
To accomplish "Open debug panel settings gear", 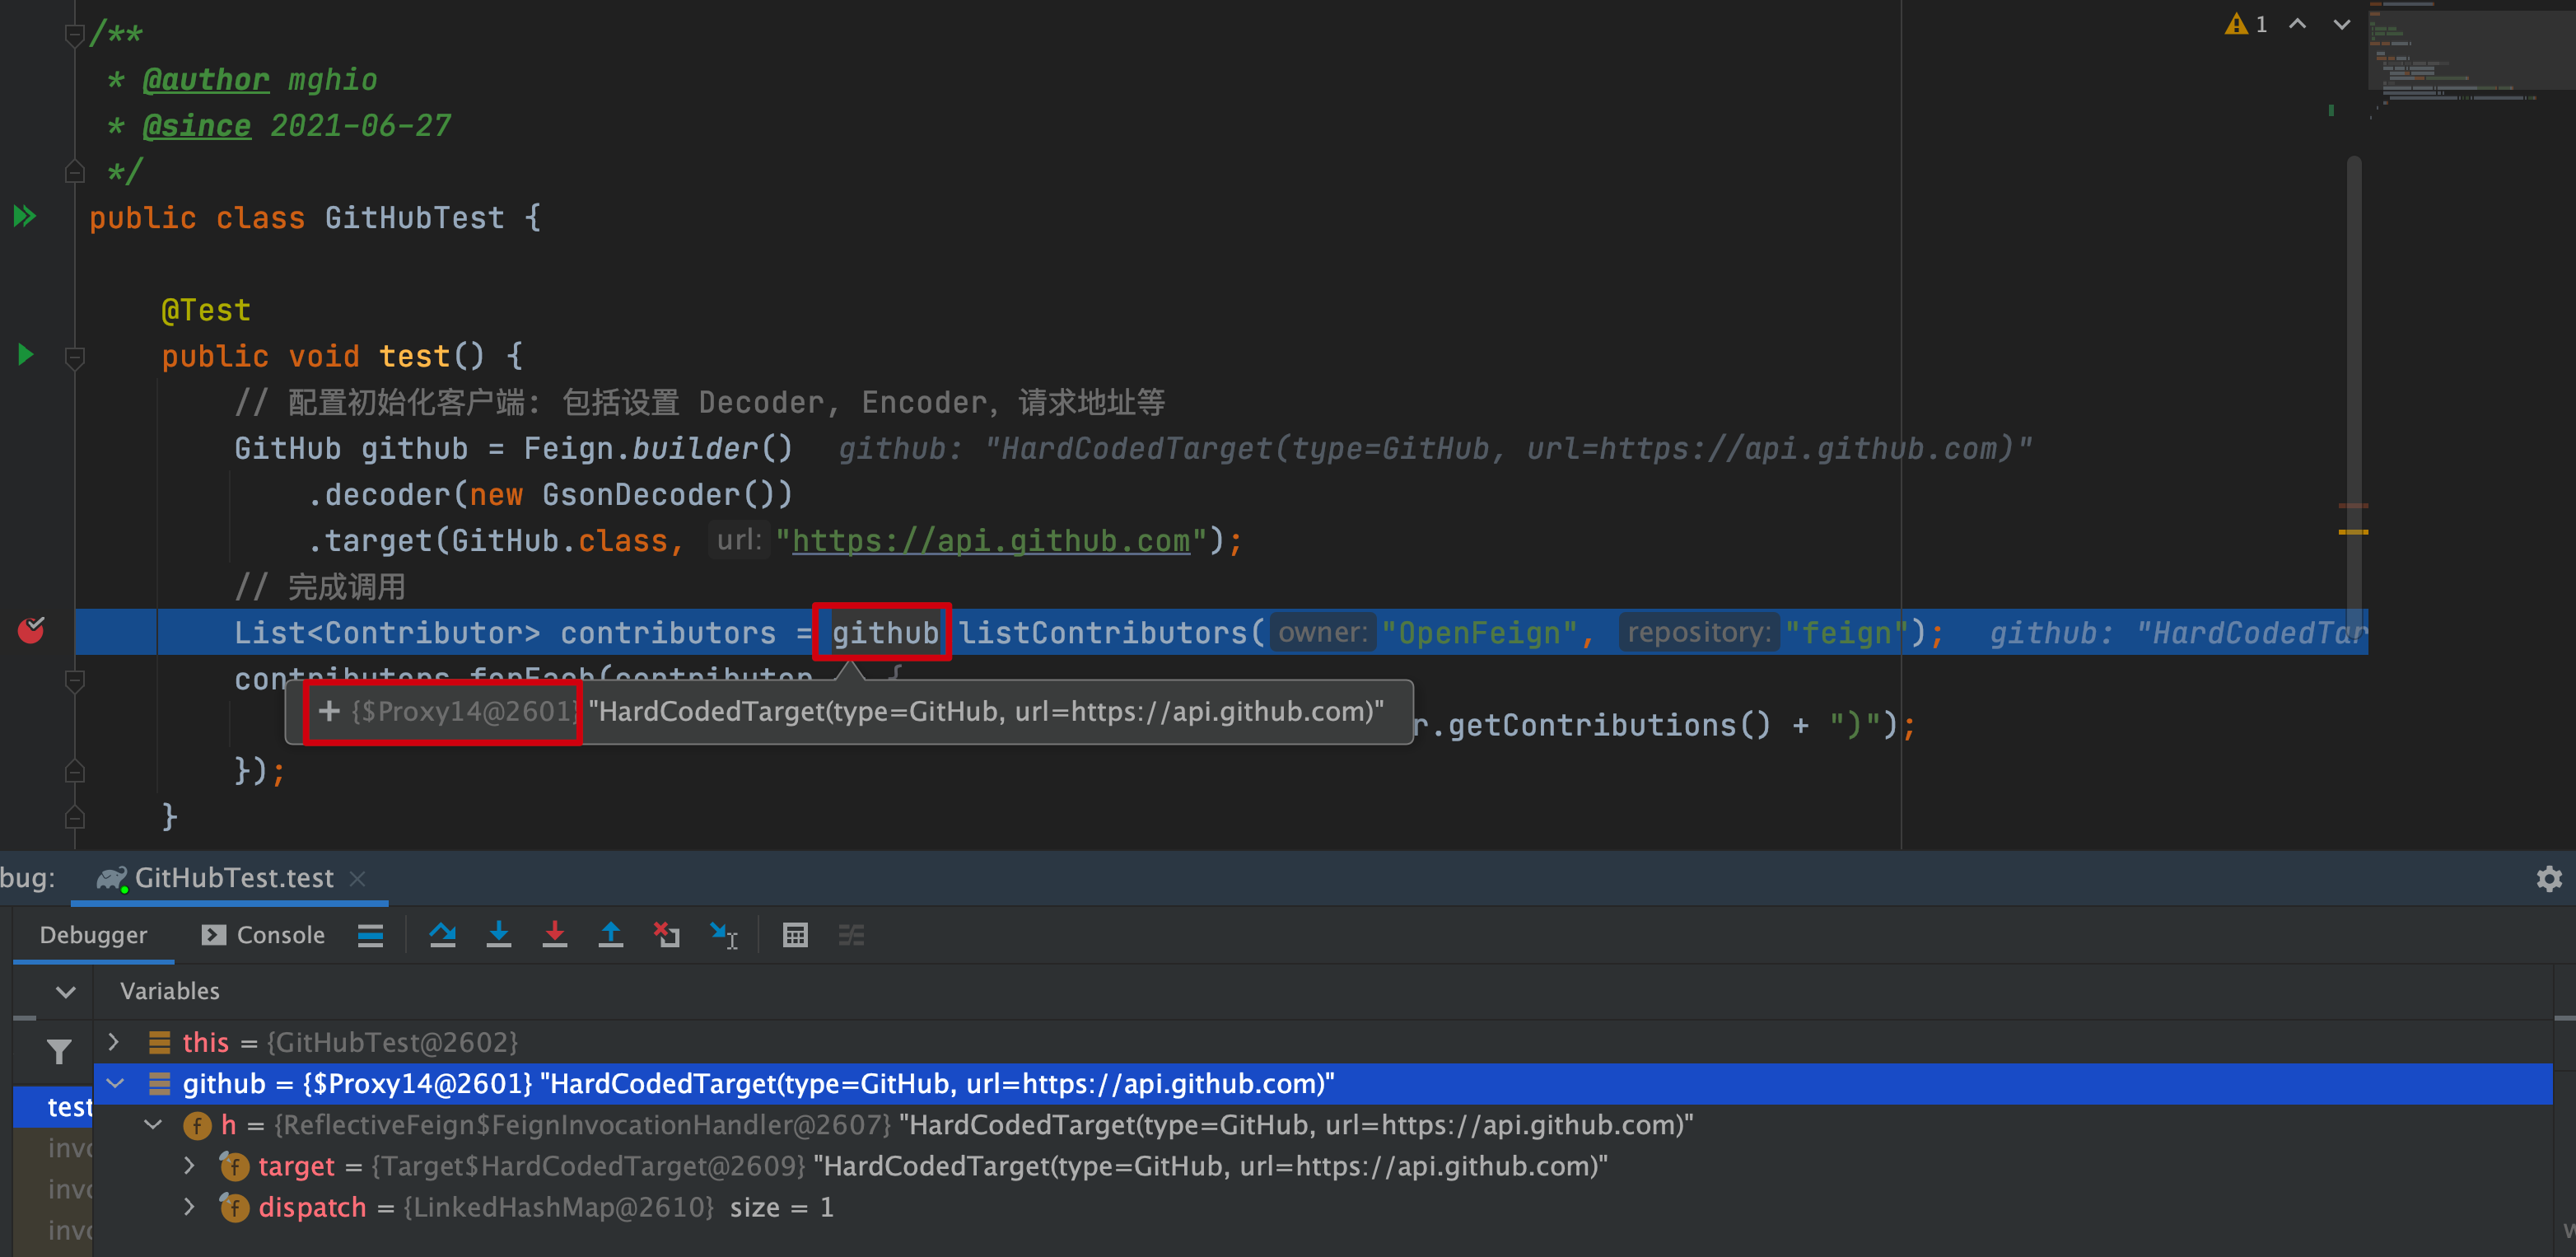I will tap(2549, 878).
